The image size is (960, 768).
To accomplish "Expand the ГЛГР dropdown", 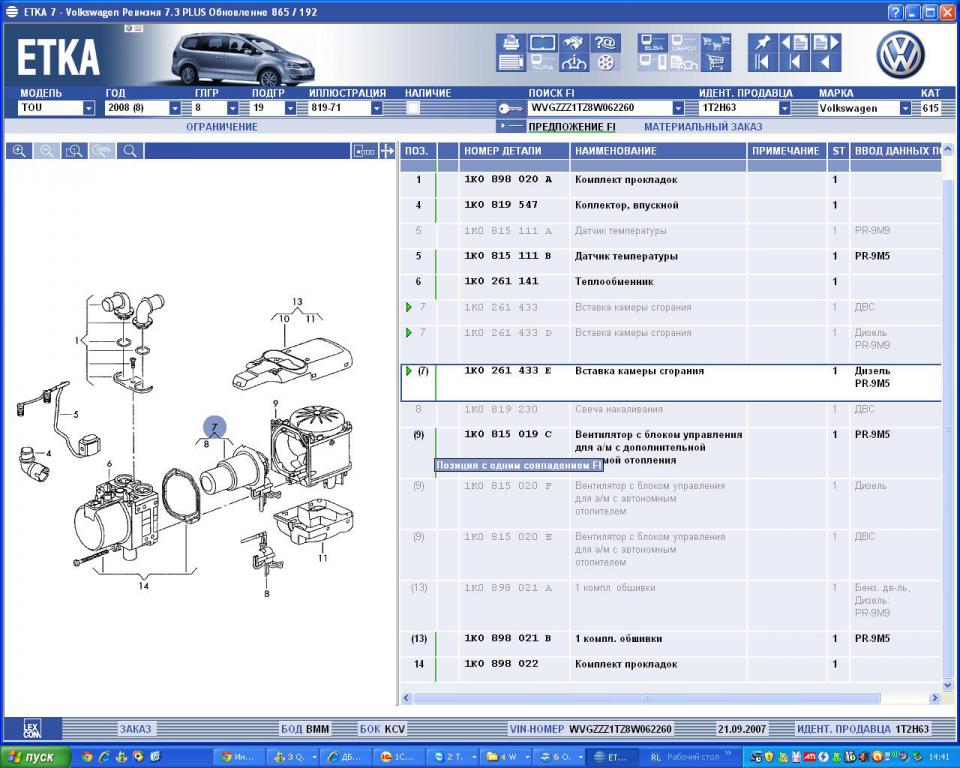I will tap(233, 108).
